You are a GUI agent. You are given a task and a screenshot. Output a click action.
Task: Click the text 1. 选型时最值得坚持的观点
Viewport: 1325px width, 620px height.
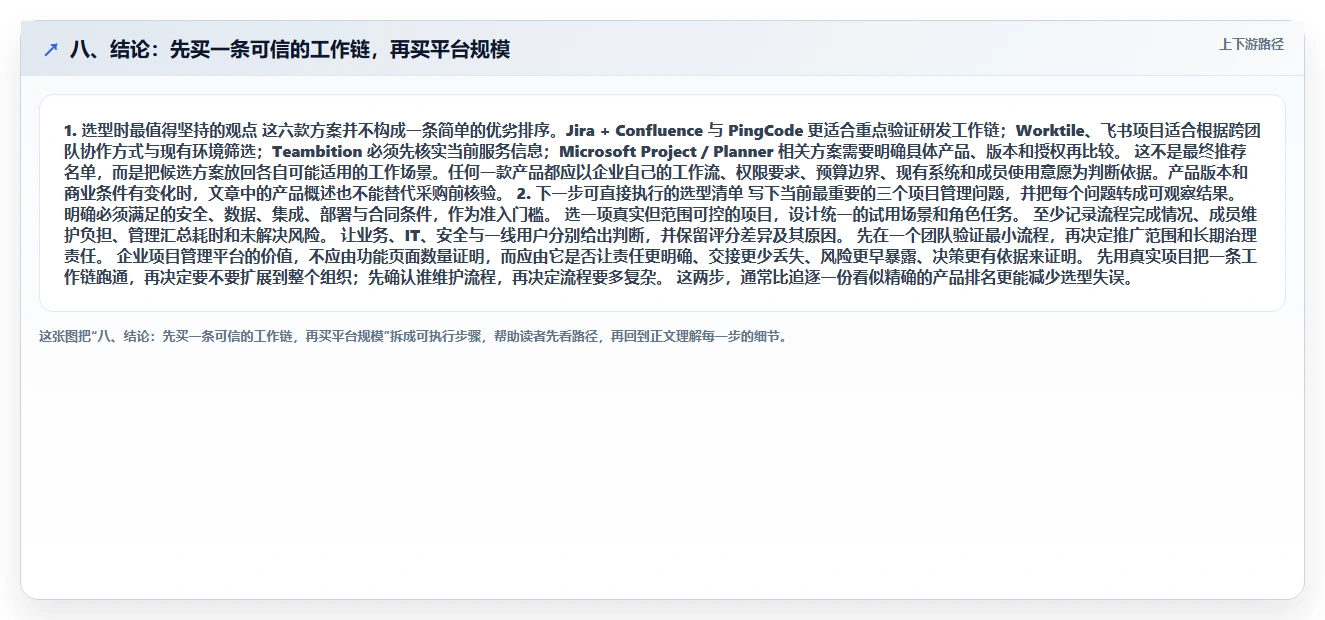161,131
